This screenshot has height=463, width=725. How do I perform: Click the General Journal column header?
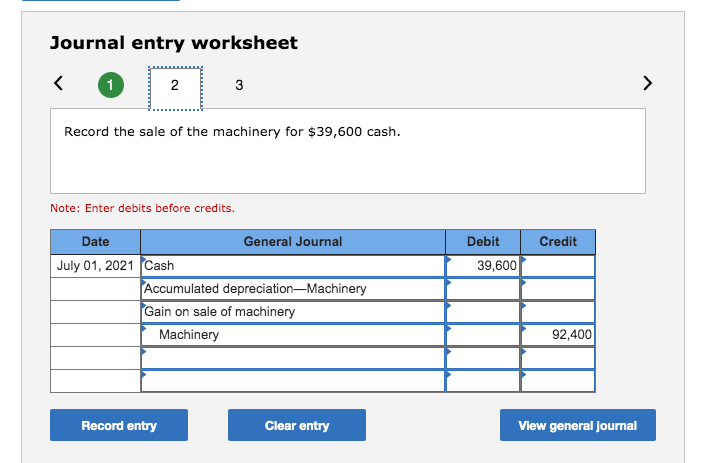point(293,241)
